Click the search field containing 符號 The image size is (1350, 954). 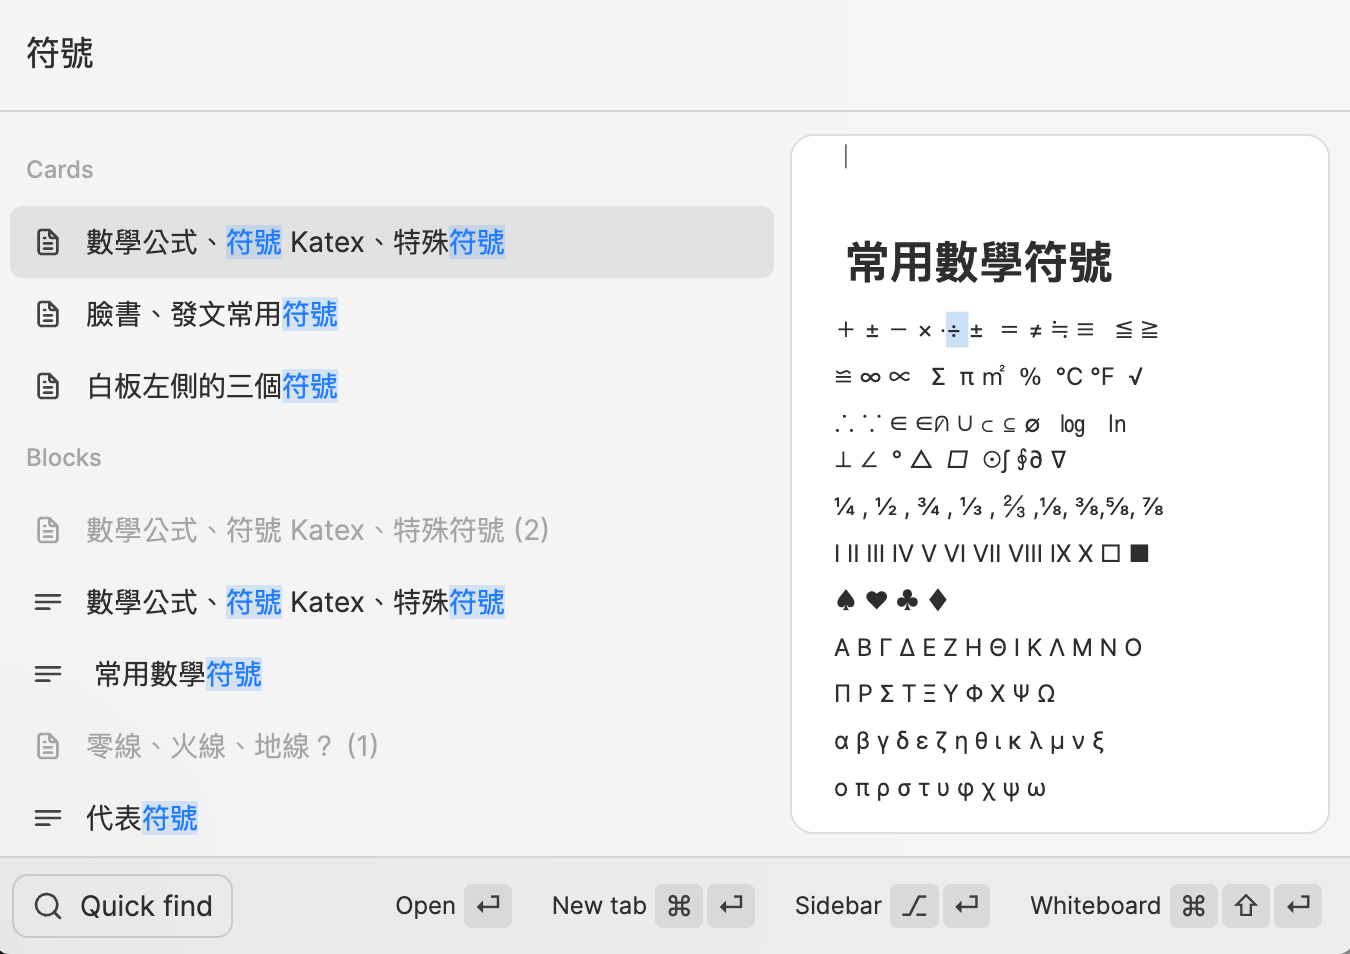(x=400, y=53)
